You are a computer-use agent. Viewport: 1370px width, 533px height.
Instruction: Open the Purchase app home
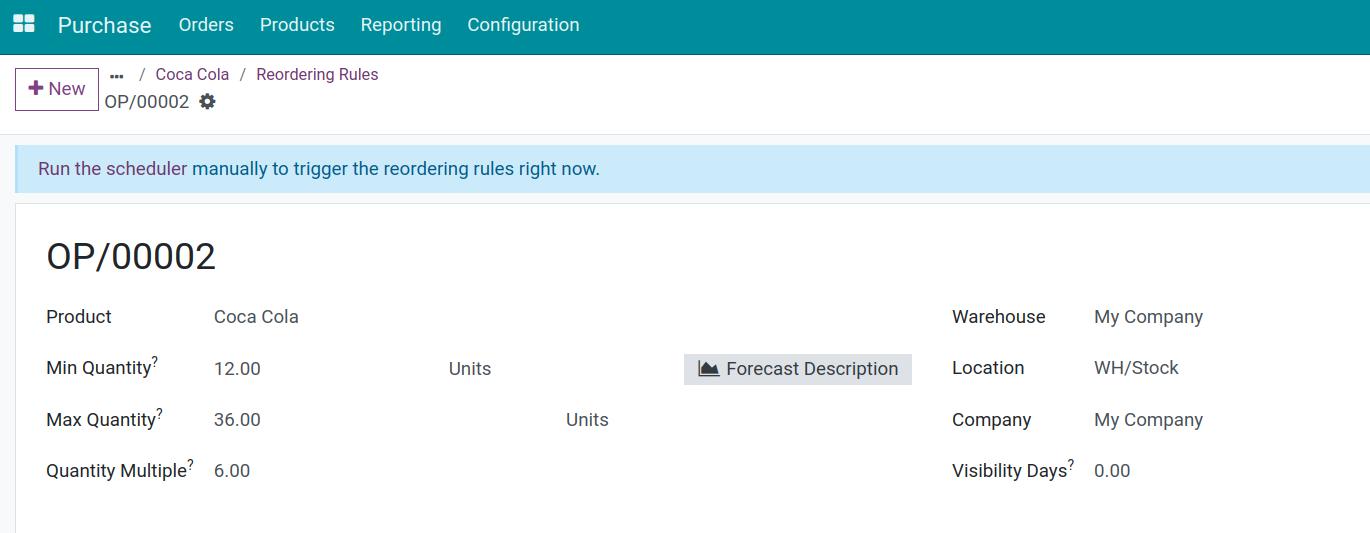tap(105, 25)
